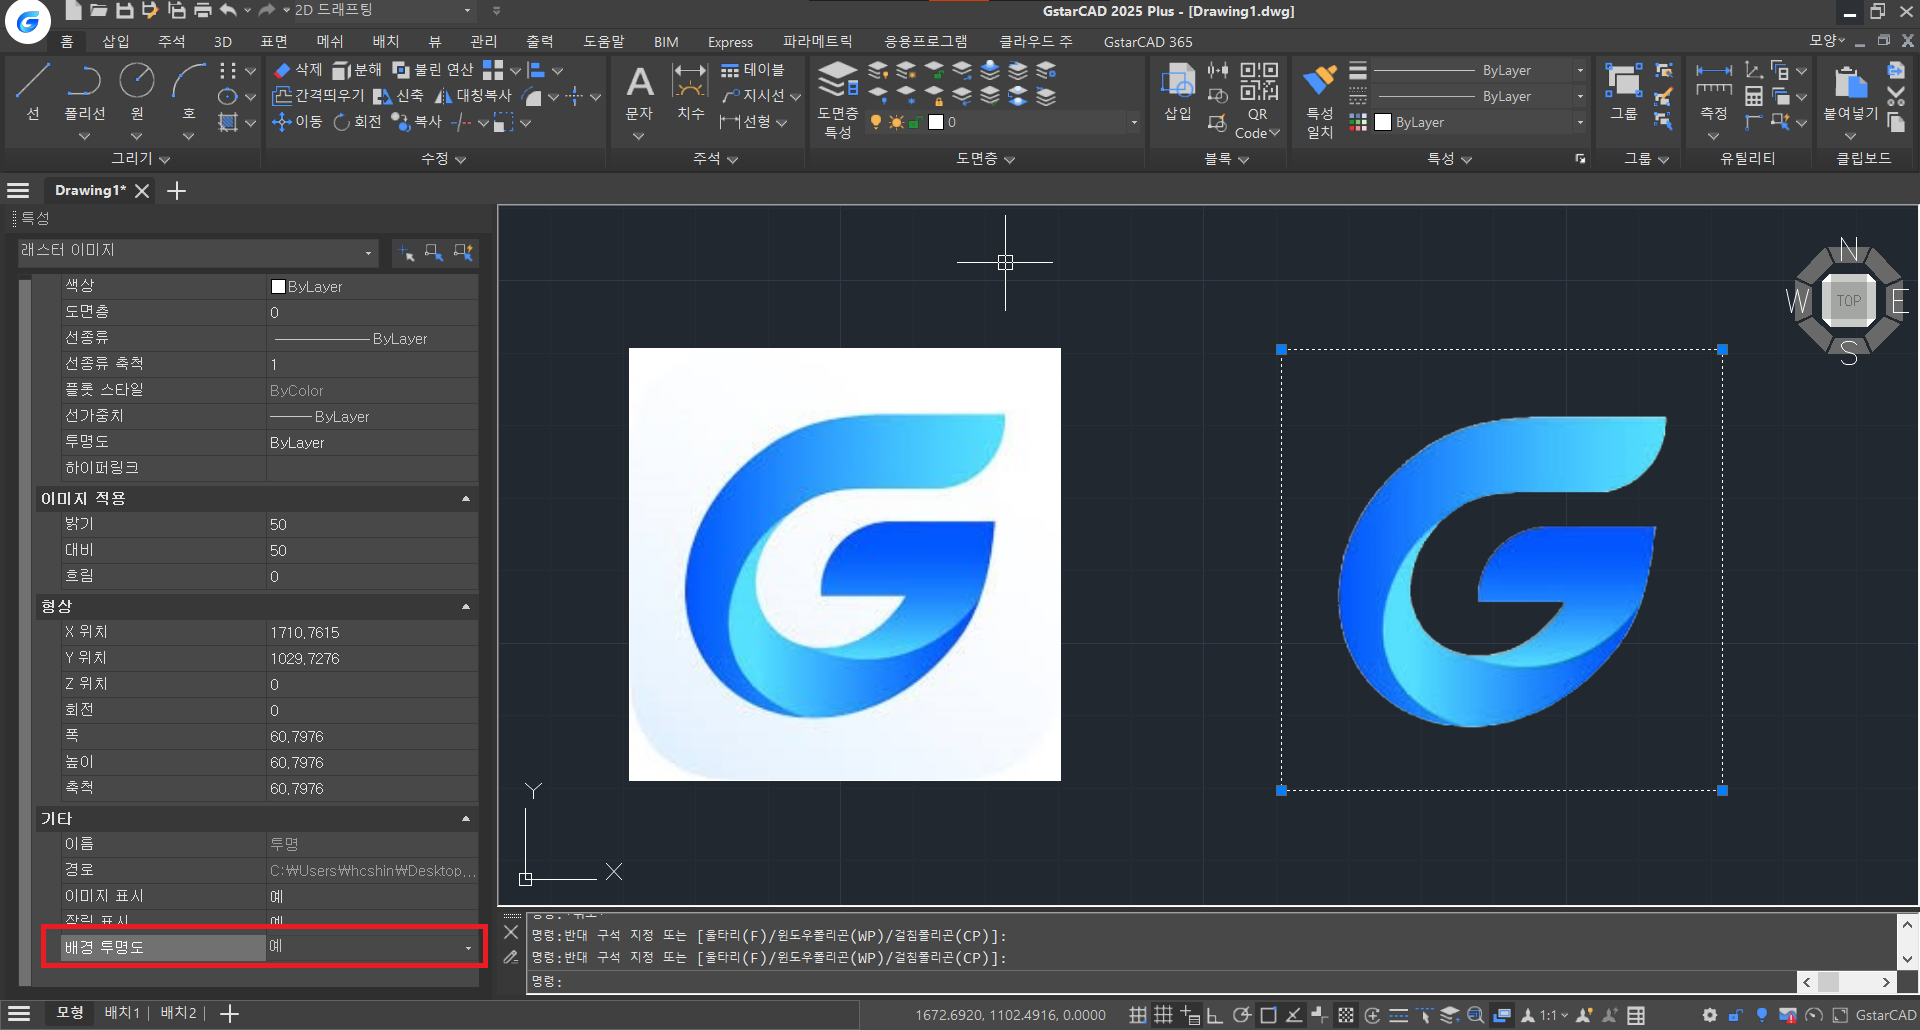This screenshot has width=1920, height=1030.
Task: Click the command line input field
Action: click(1160, 981)
